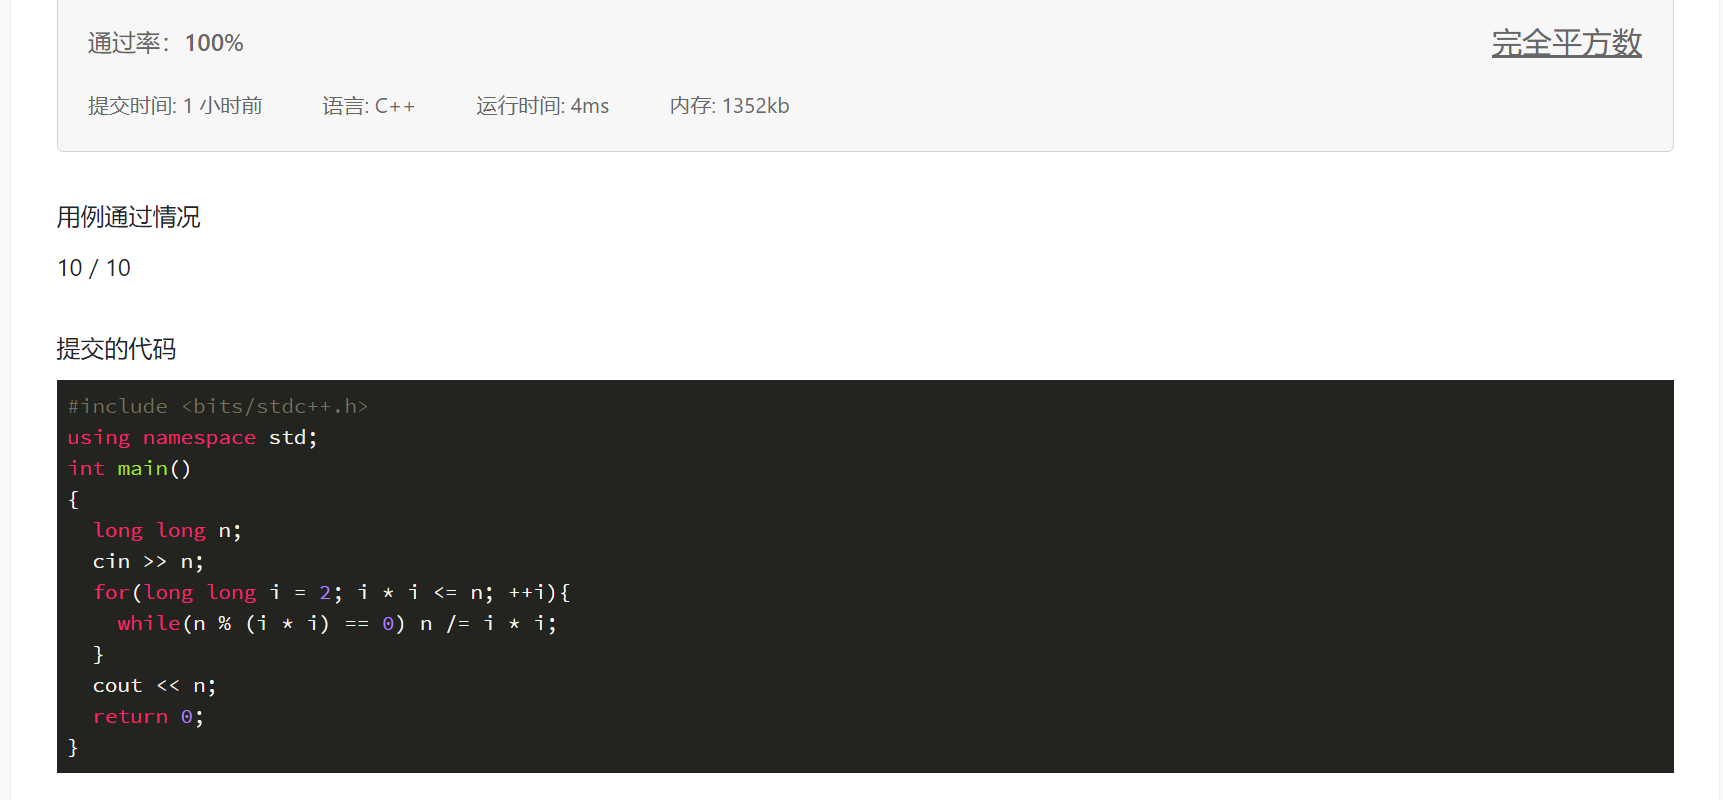
Task: Click the 通过率 100% text
Action: tap(166, 43)
